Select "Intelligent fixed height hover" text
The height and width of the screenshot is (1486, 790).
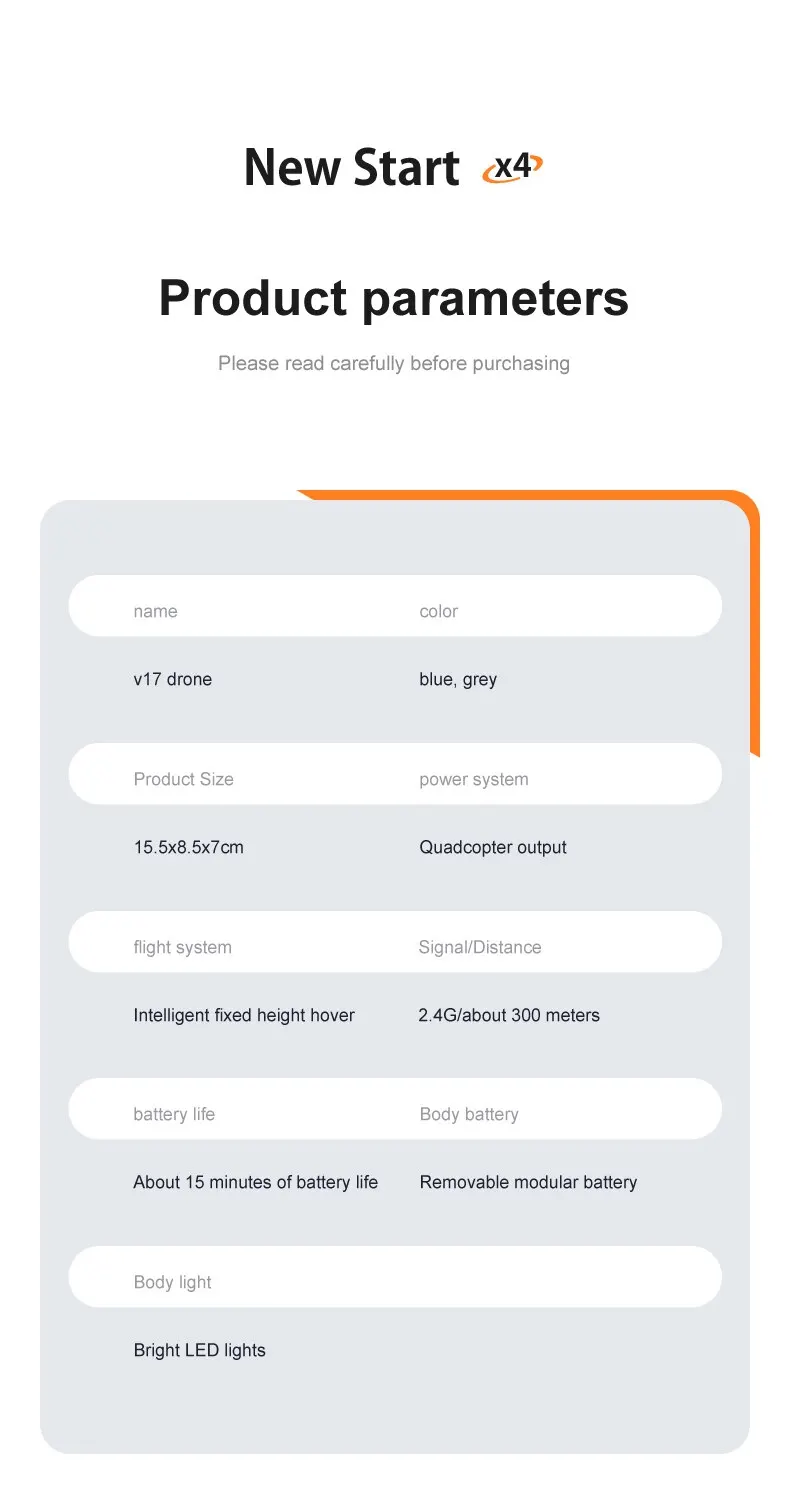(x=244, y=1015)
